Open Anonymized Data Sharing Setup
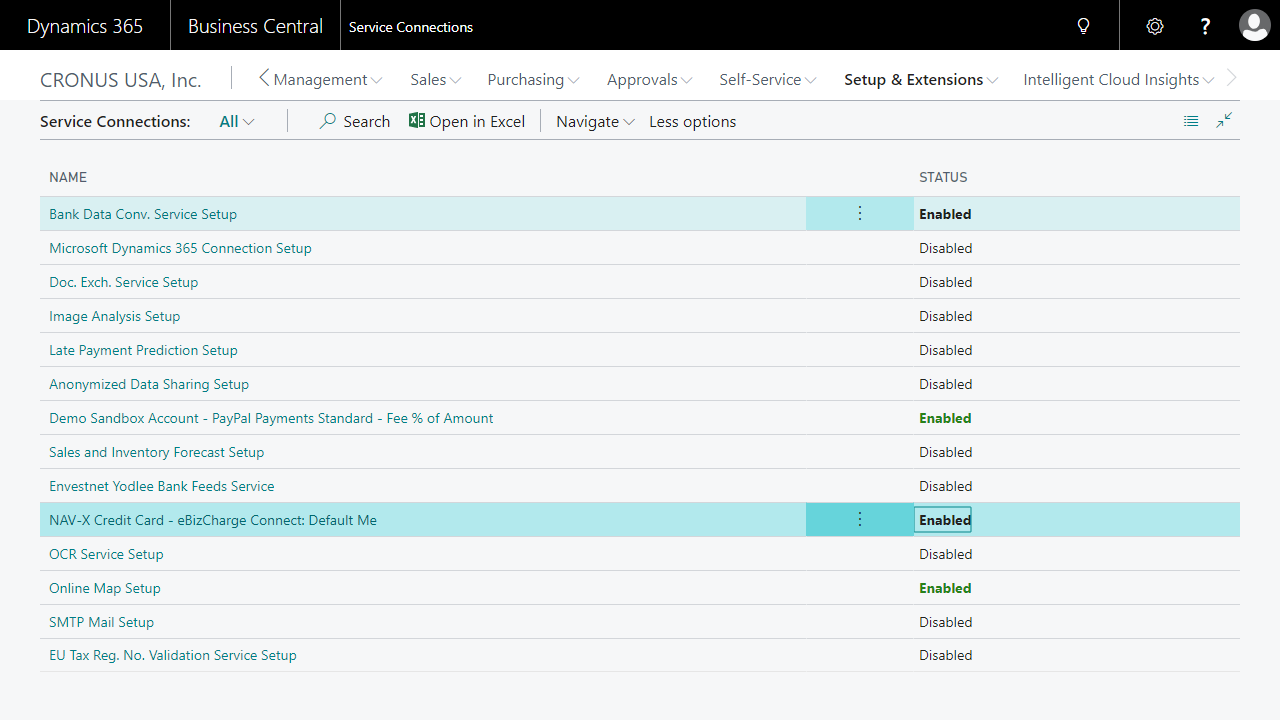This screenshot has width=1280, height=720. [x=149, y=384]
